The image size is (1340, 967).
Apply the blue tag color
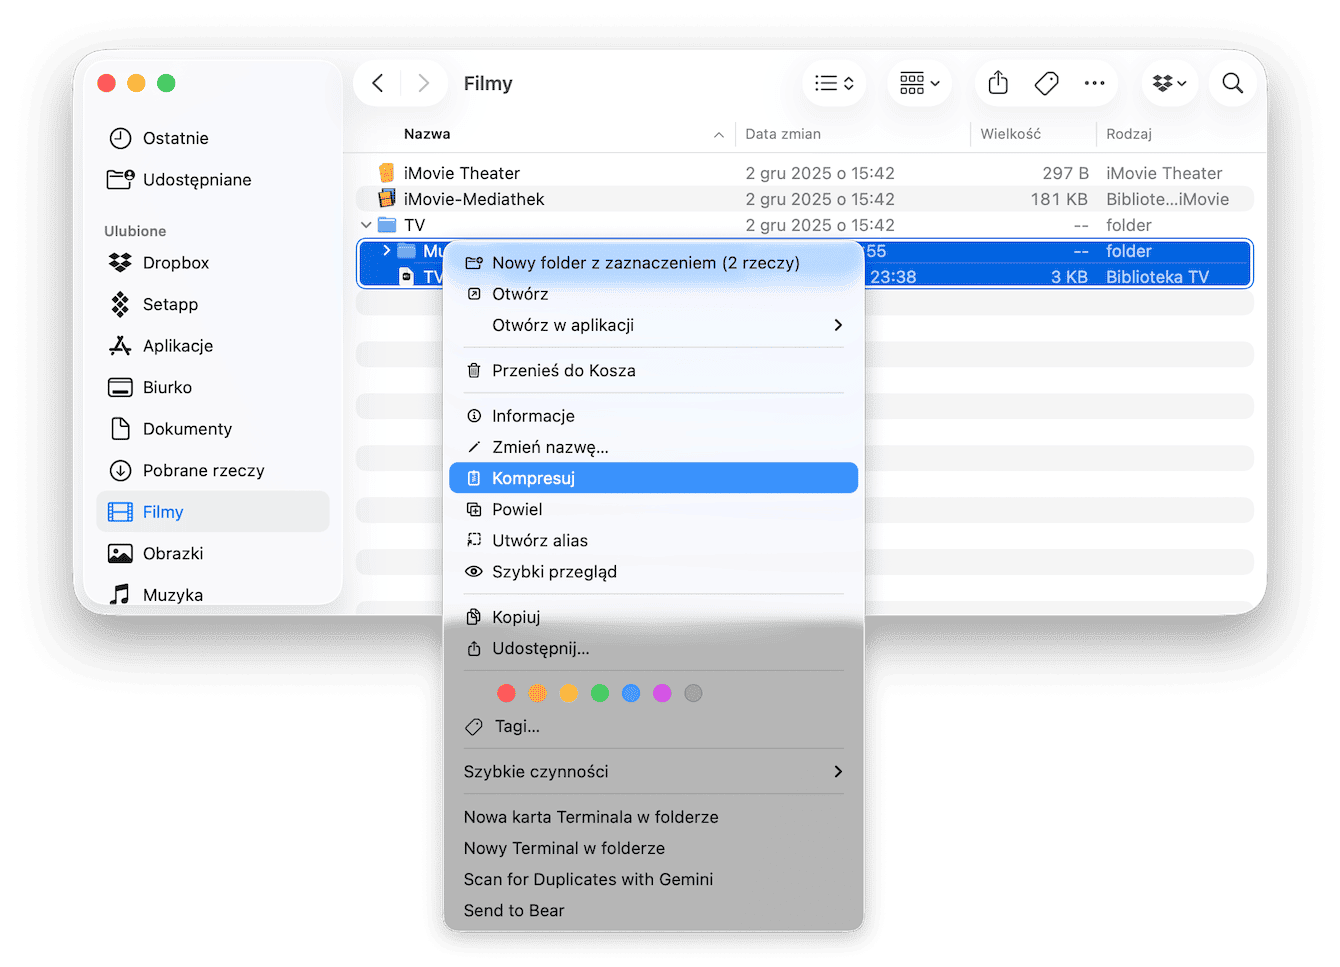click(631, 693)
